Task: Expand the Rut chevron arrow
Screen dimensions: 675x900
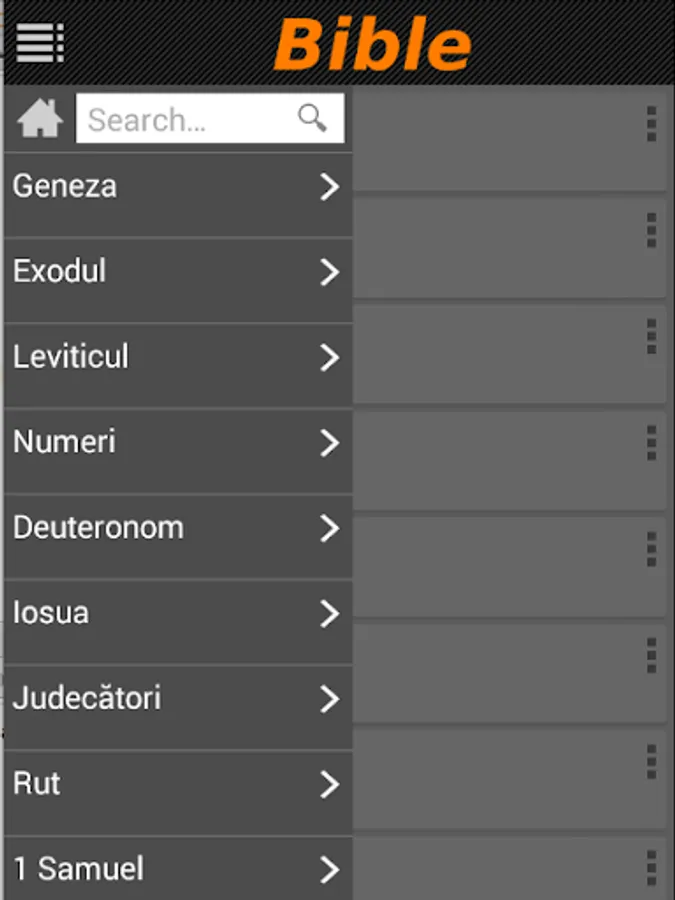Action: [329, 785]
